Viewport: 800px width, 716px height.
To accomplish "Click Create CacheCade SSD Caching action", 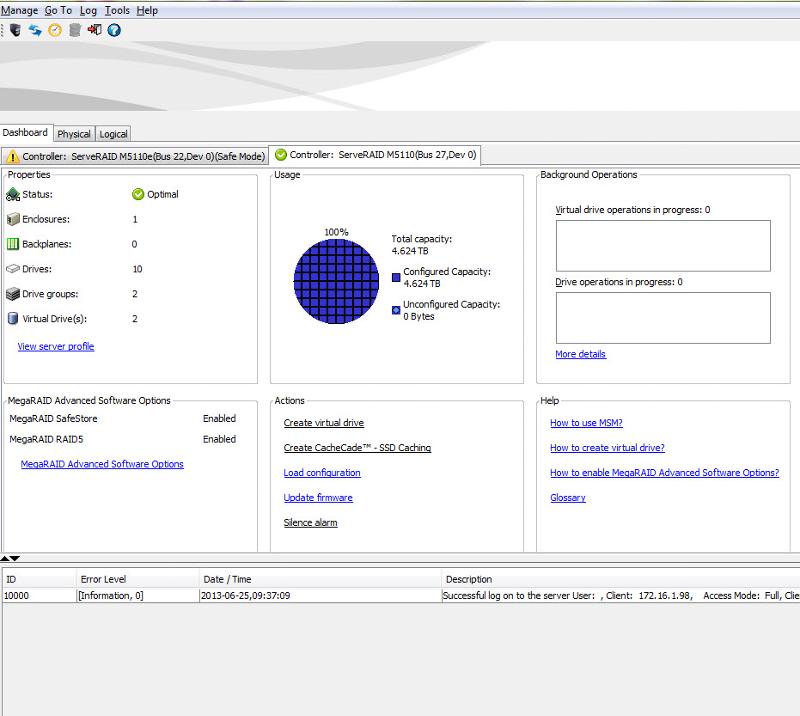I will click(357, 448).
